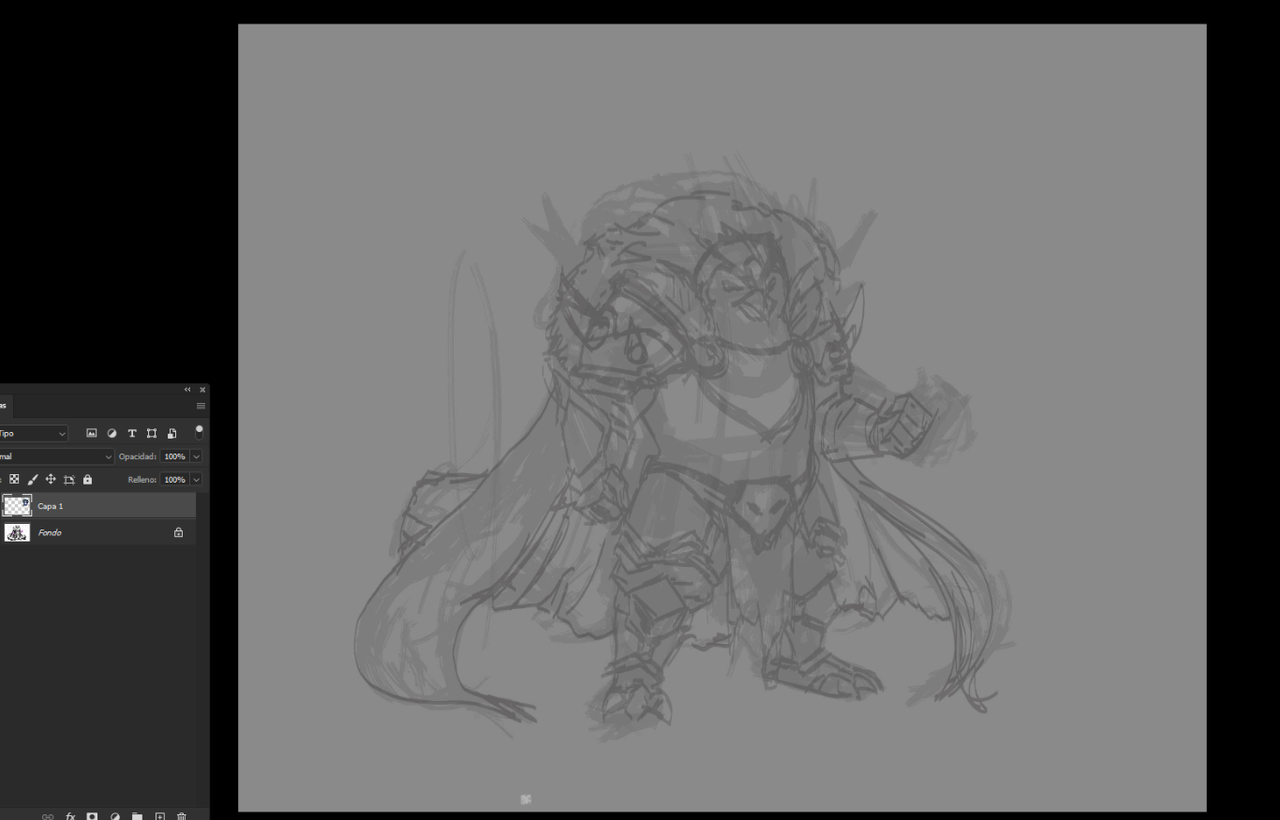Create a new layer icon
Viewport: 1280px width, 820px height.
[x=159, y=816]
